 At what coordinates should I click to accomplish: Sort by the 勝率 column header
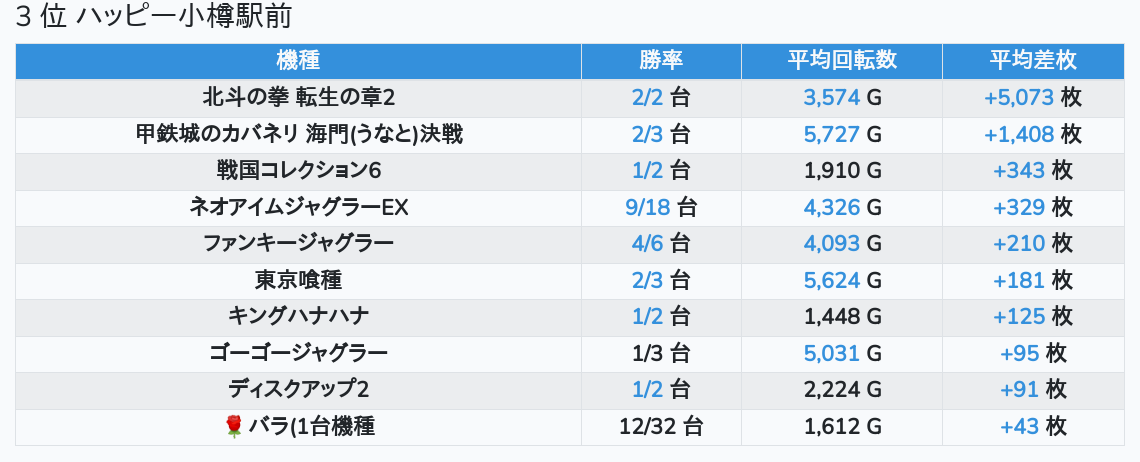[662, 61]
